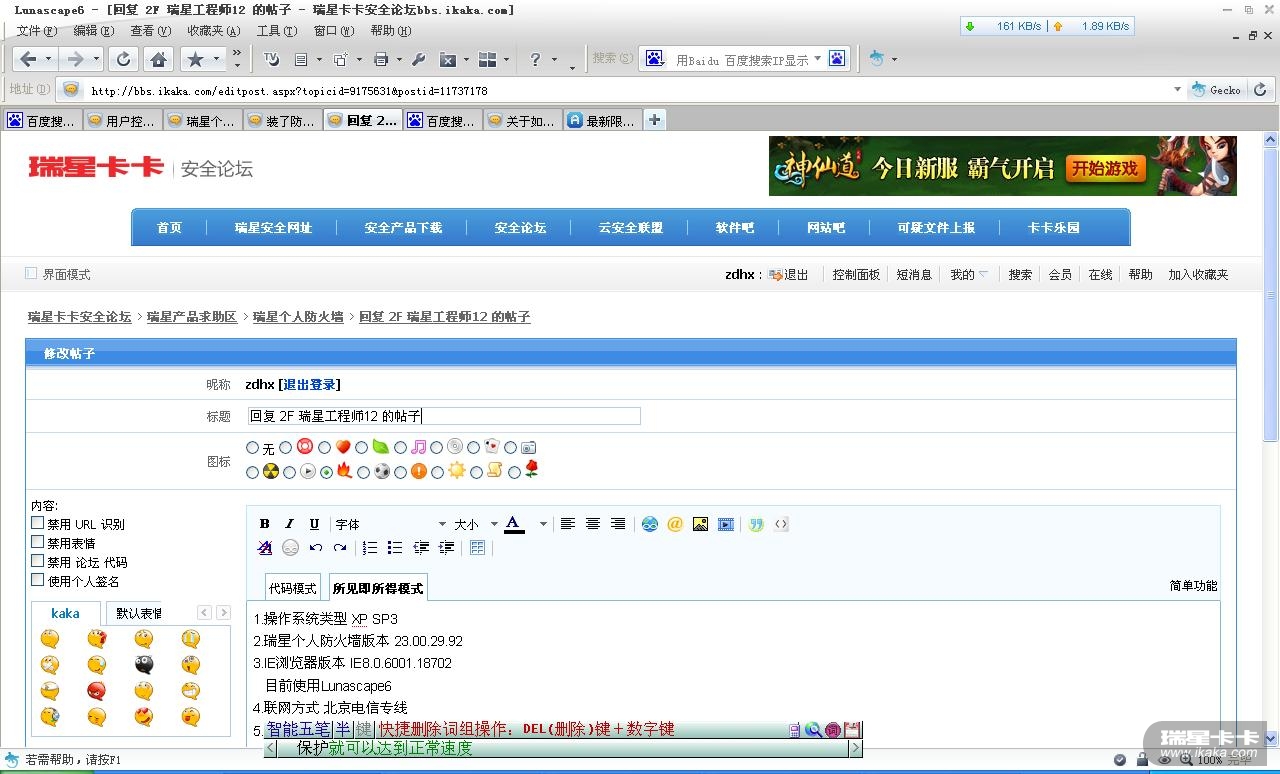1280x774 pixels.
Task: Open the 字体 font dropdown
Action: click(x=391, y=524)
